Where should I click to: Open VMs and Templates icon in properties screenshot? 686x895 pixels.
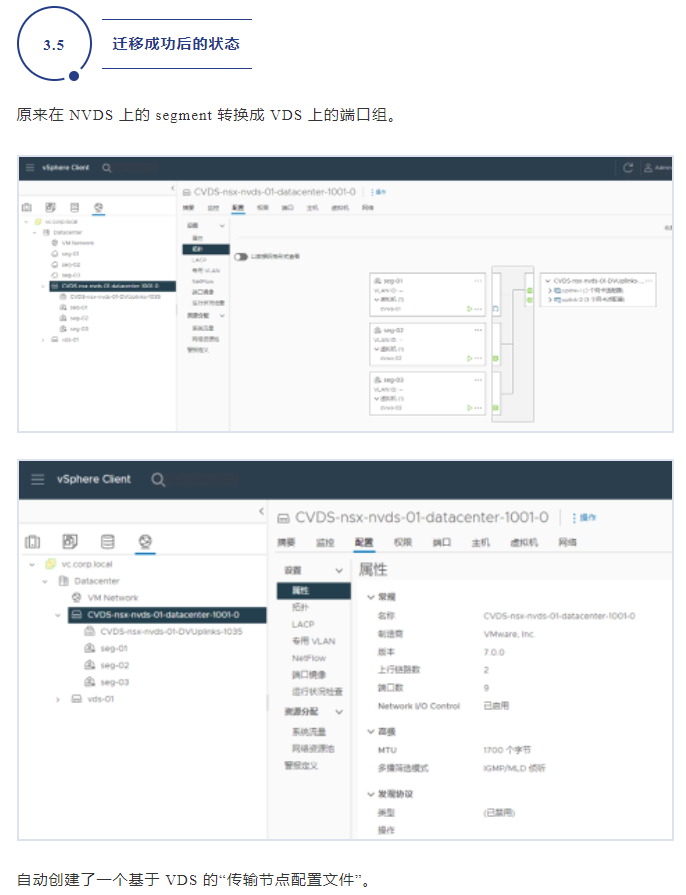coord(70,541)
